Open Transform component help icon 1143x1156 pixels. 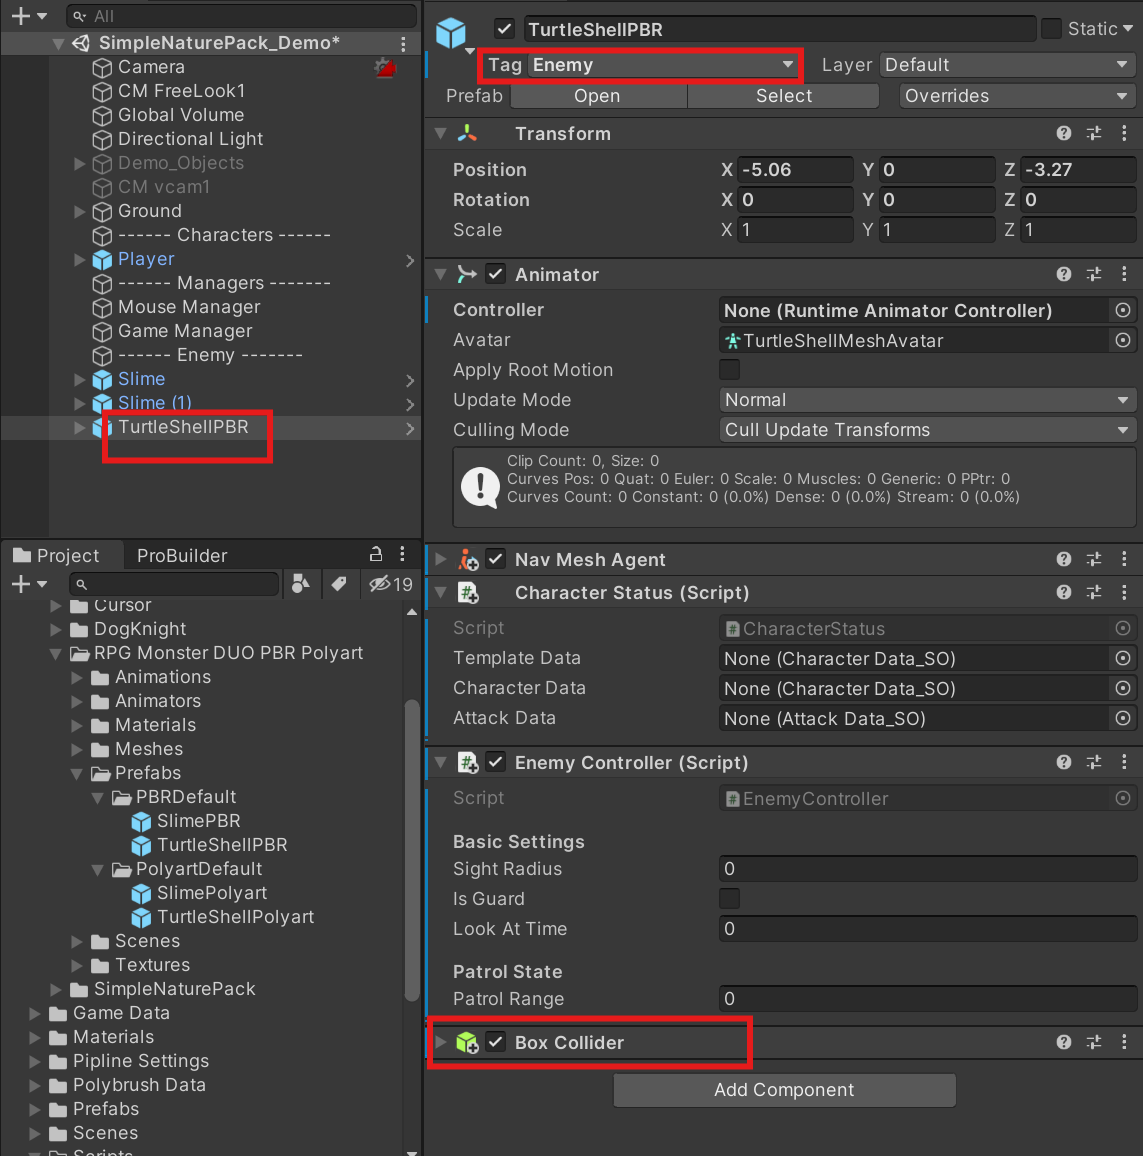click(x=1063, y=133)
